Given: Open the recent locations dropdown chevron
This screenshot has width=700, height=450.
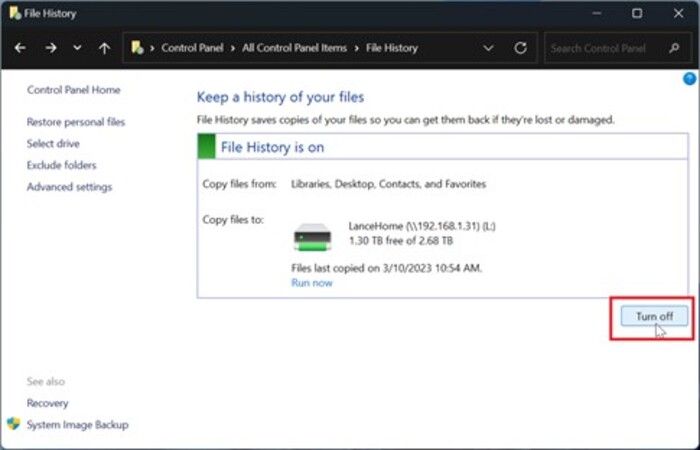Looking at the screenshot, I should (x=77, y=48).
